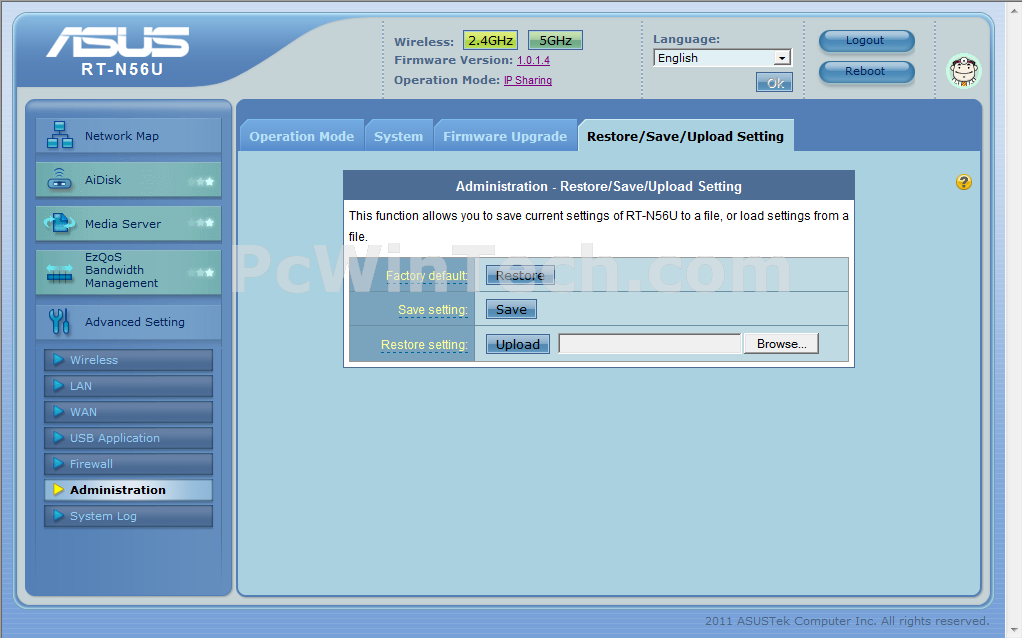Click the arrow icon beside USB Application
The width and height of the screenshot is (1022, 638).
pyautogui.click(x=58, y=438)
